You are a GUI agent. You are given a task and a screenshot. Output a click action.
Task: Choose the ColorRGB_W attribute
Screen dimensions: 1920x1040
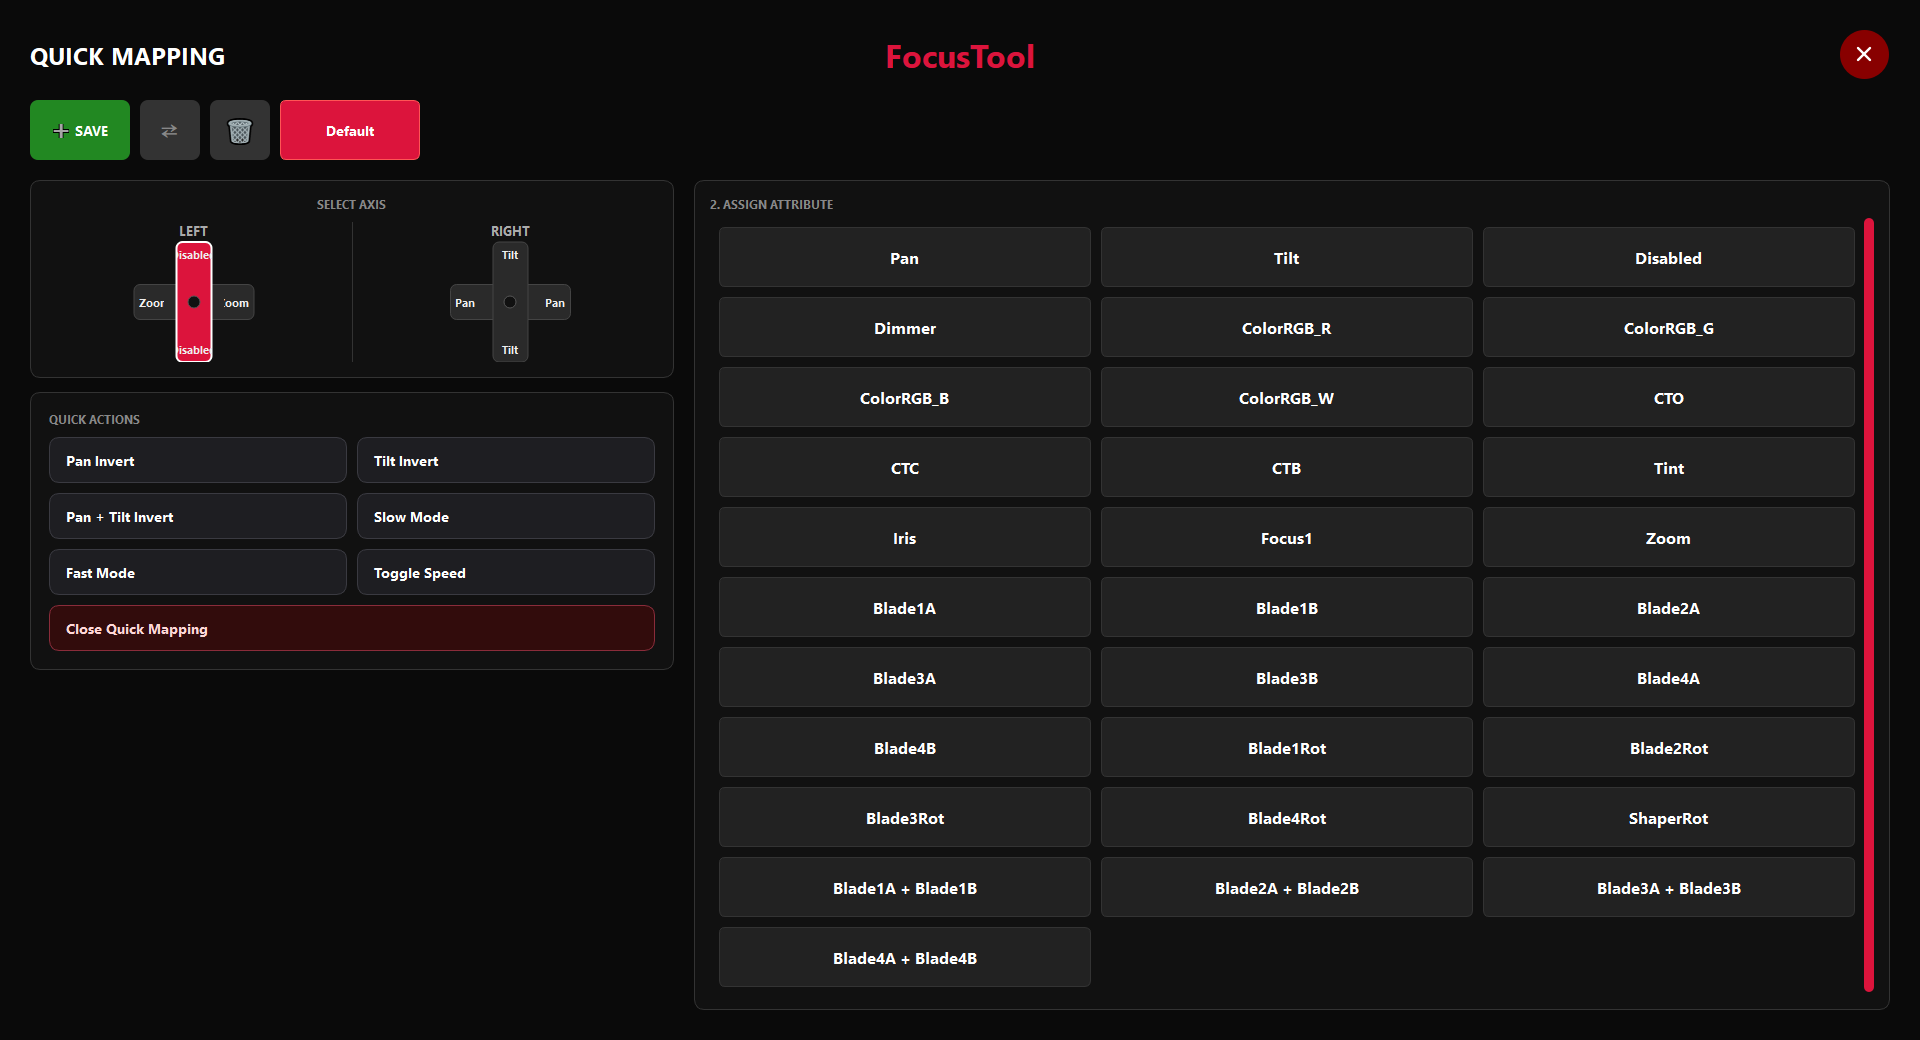pos(1287,397)
